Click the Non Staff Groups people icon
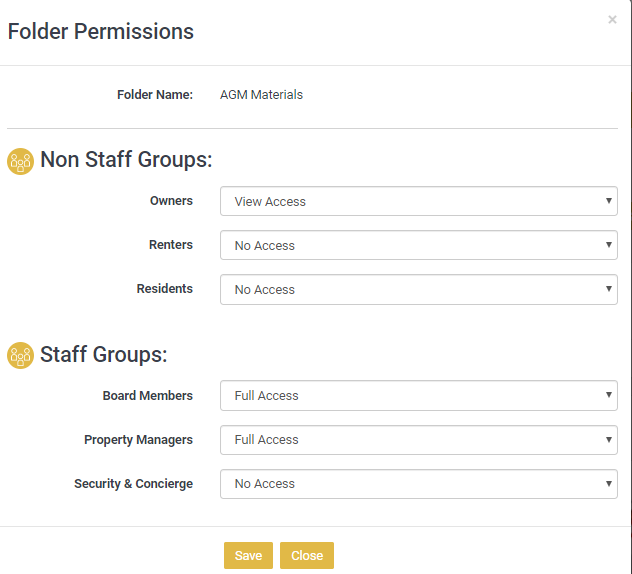The image size is (632, 574). pos(20,161)
